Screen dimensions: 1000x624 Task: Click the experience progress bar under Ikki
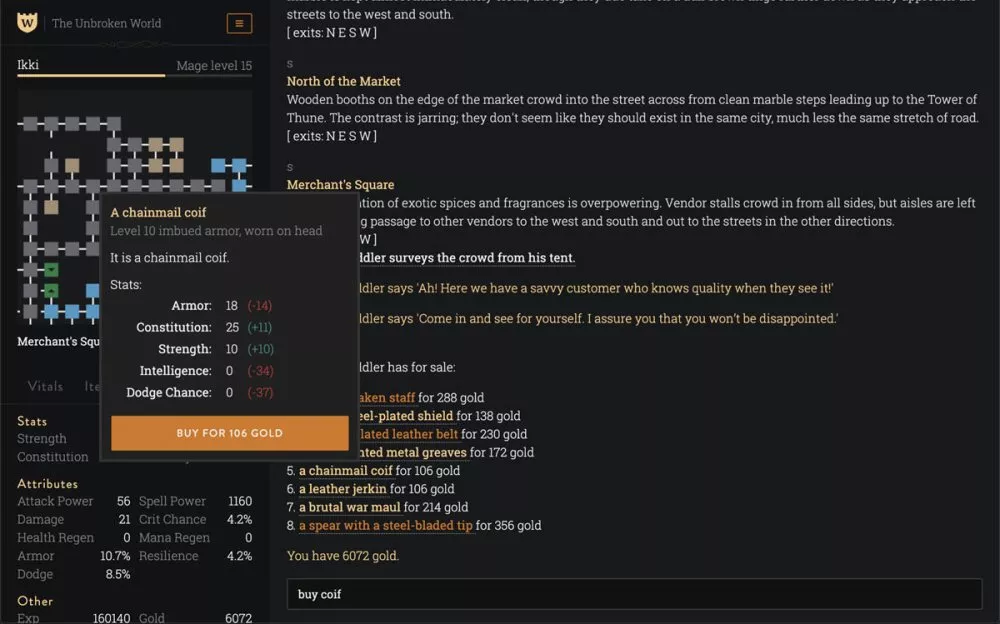[134, 75]
